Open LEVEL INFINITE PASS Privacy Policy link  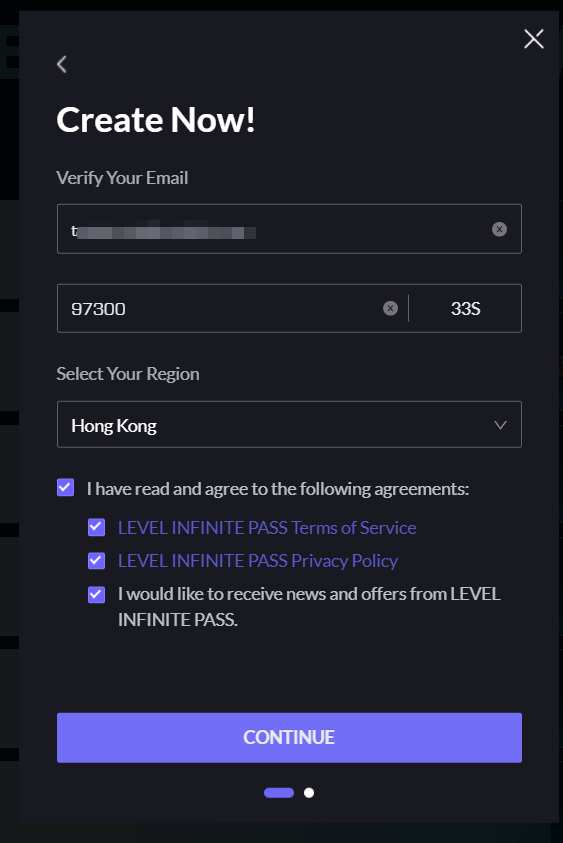pyautogui.click(x=258, y=561)
